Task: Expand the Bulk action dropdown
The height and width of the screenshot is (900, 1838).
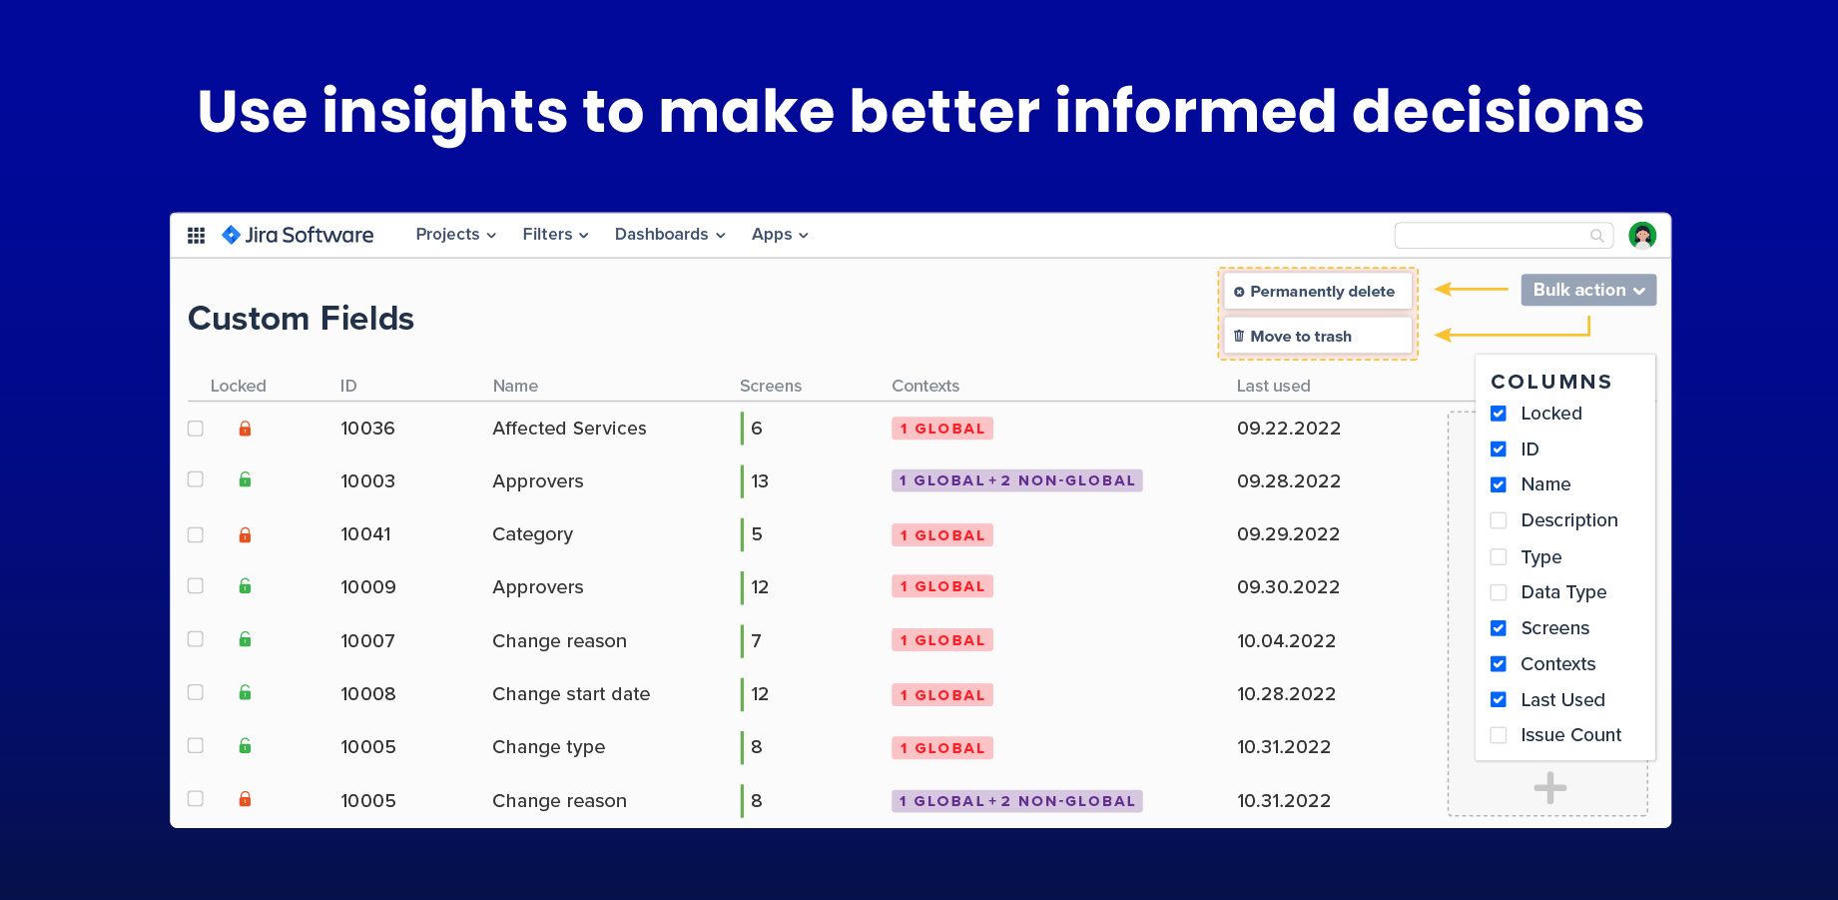Action: click(x=1588, y=290)
